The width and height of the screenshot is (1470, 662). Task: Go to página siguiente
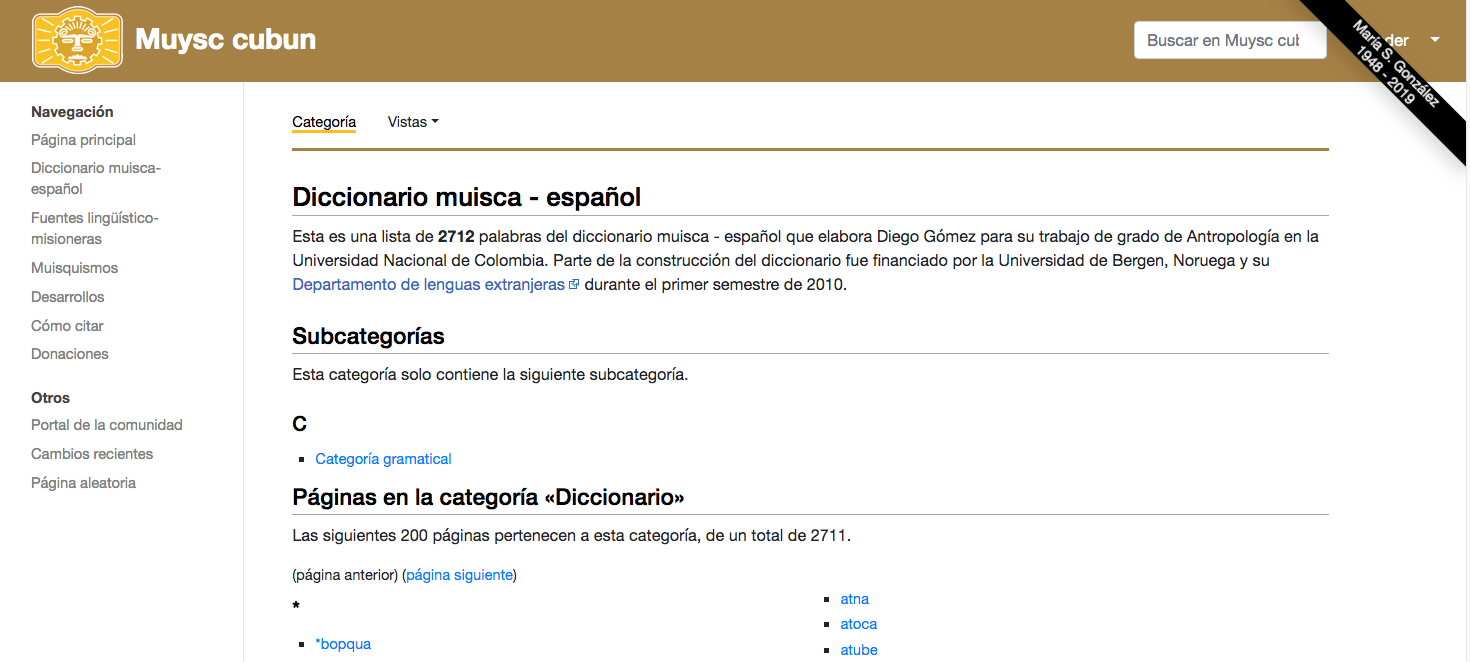(x=460, y=575)
